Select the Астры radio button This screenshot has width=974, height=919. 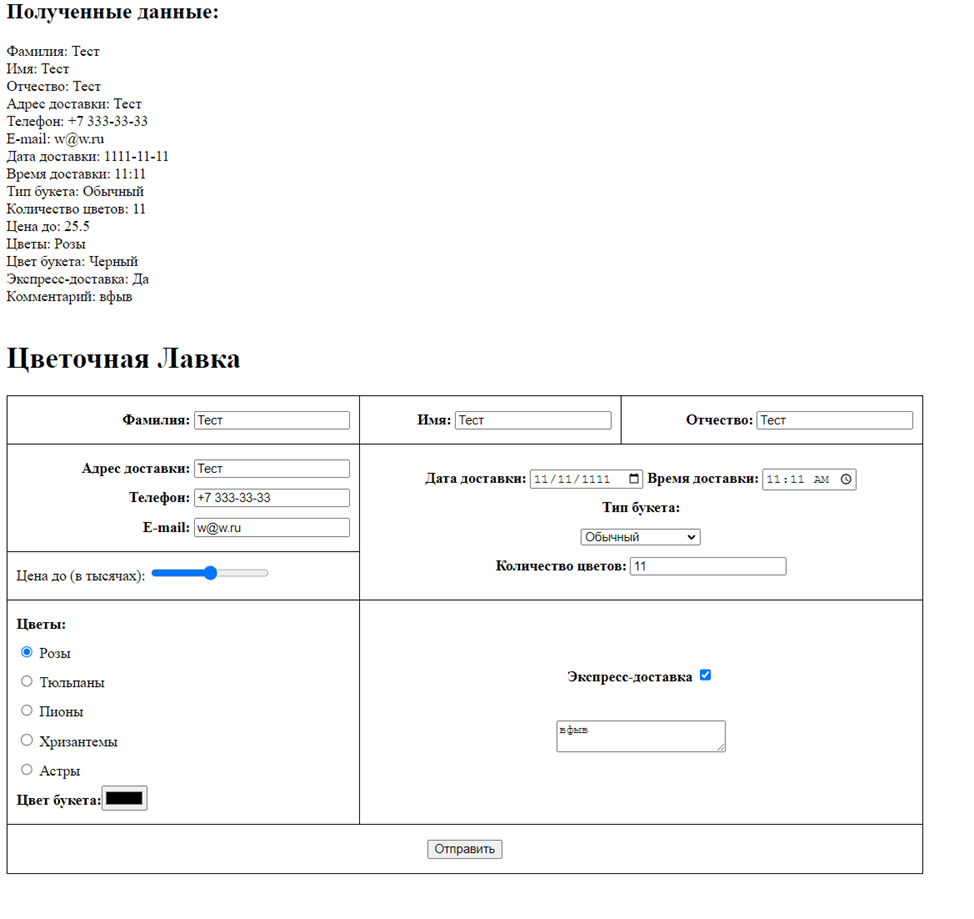(27, 770)
